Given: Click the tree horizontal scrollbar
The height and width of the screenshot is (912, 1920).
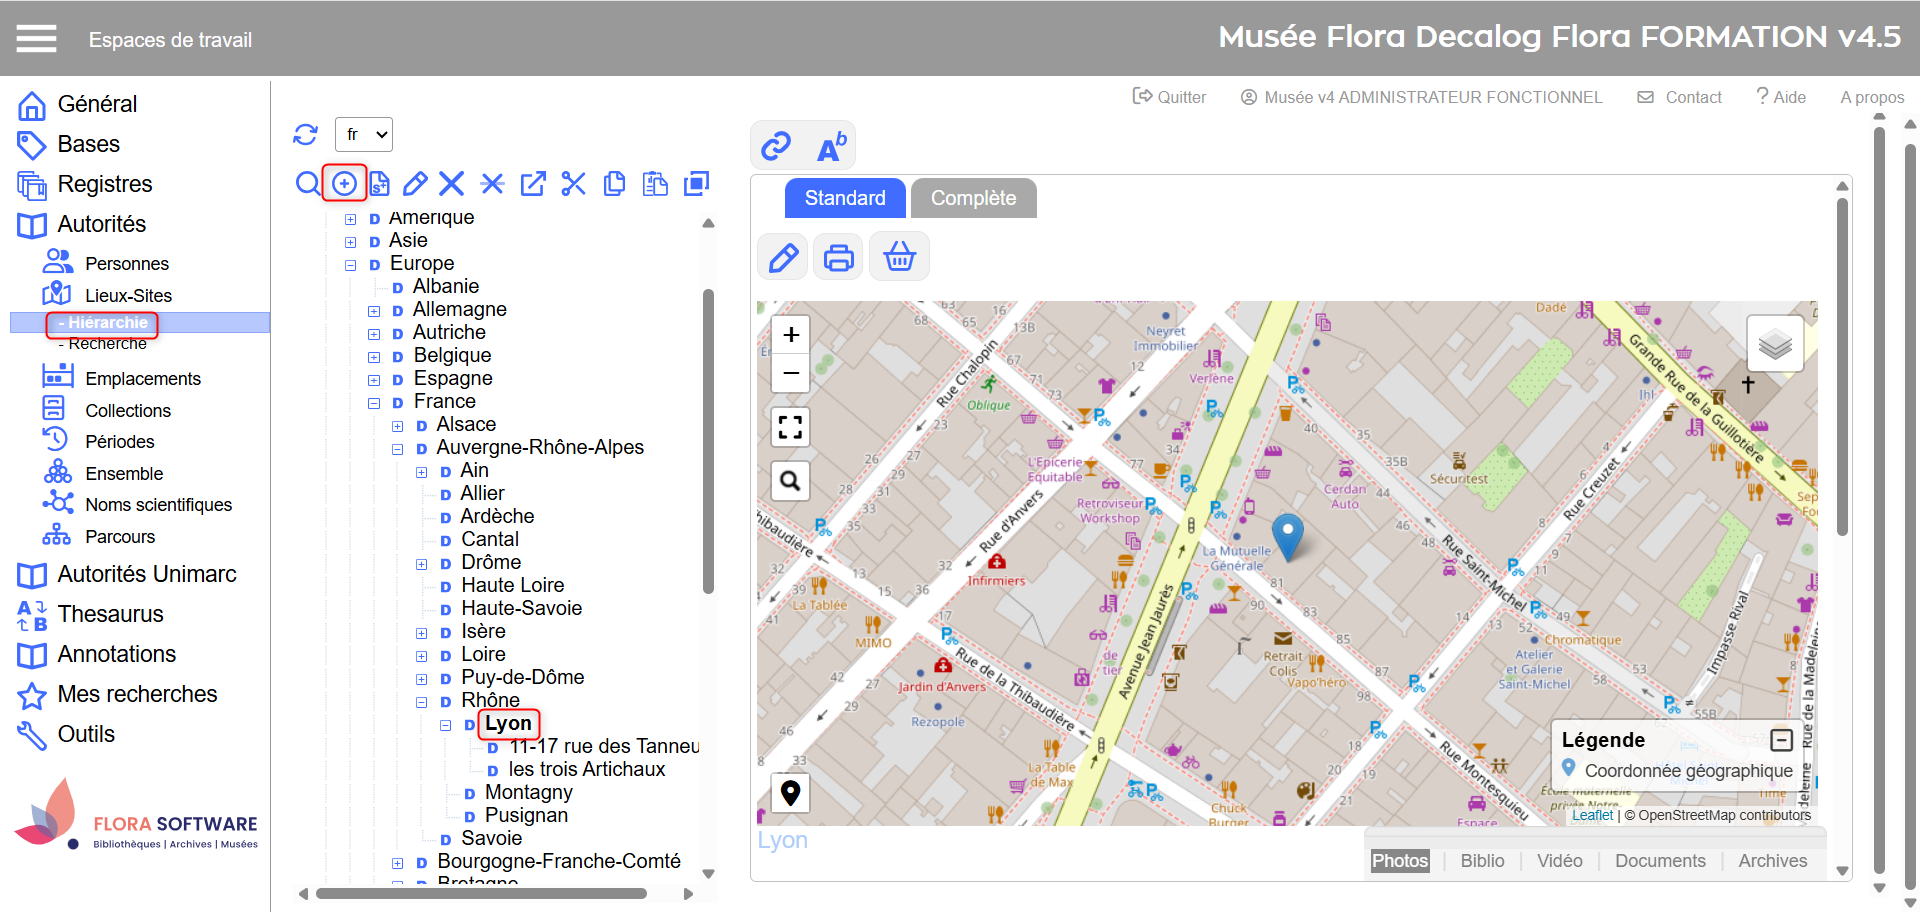Looking at the screenshot, I should click(480, 894).
